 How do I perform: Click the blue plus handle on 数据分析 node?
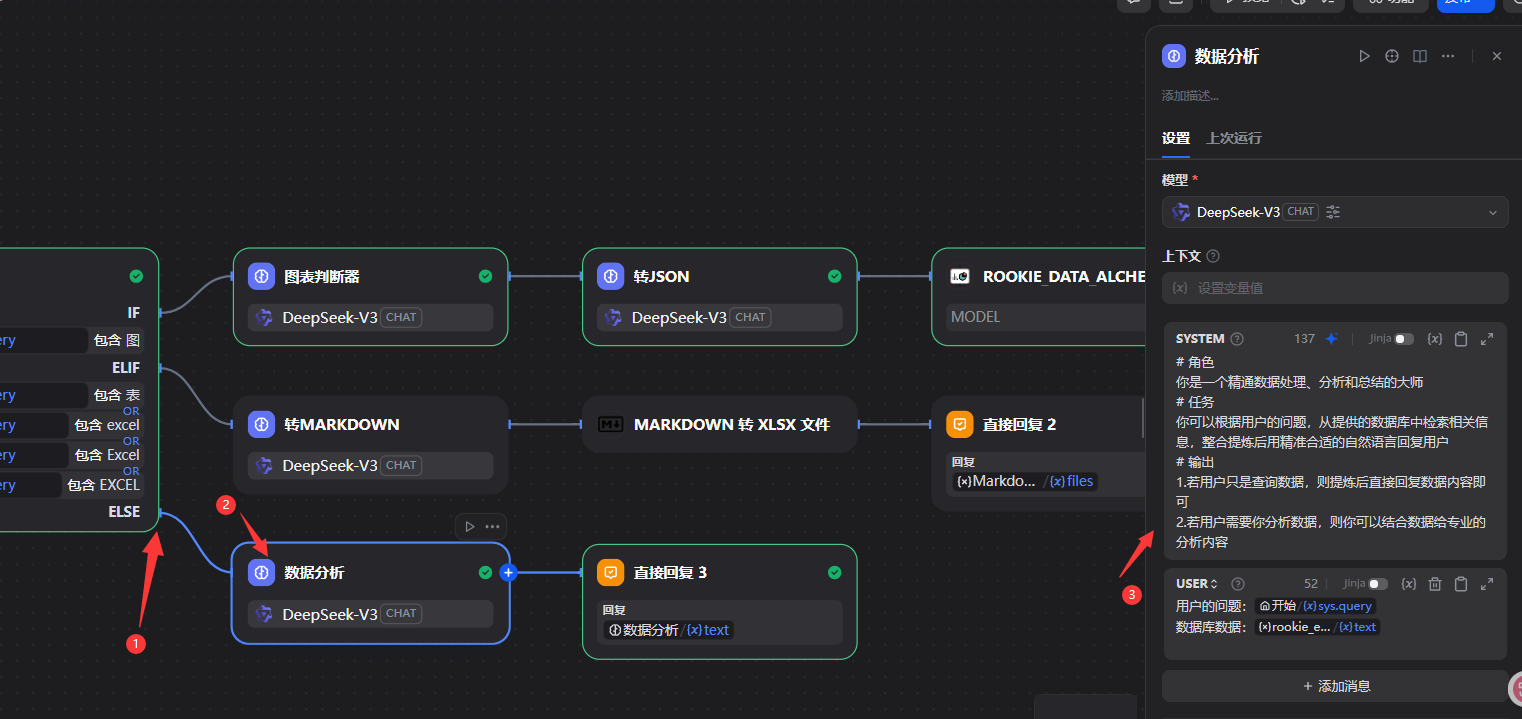click(x=508, y=573)
